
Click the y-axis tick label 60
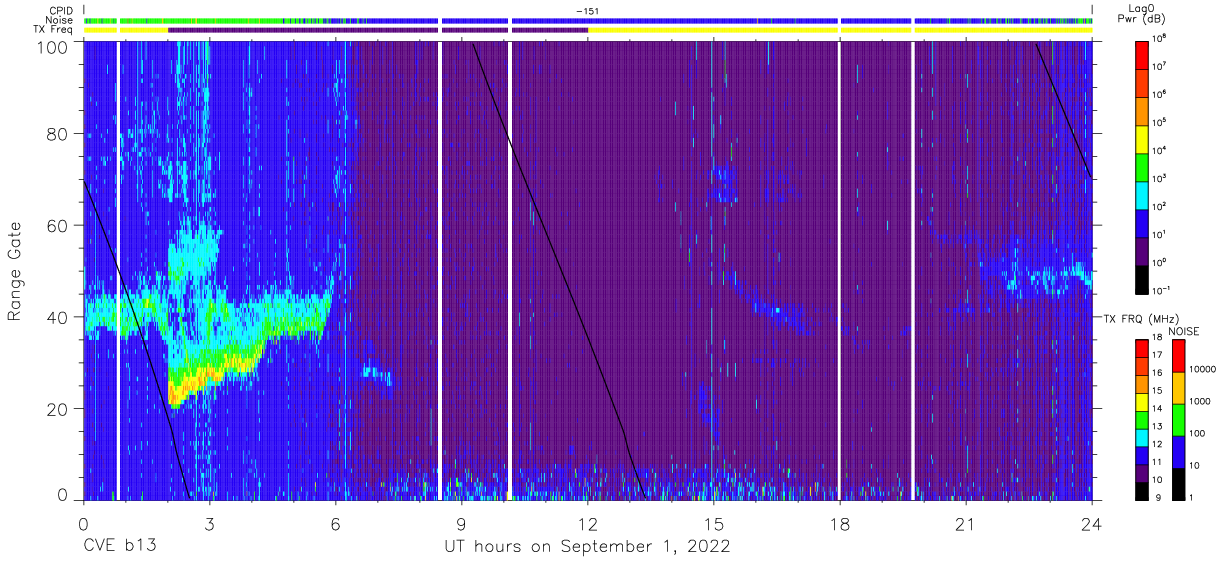point(57,226)
